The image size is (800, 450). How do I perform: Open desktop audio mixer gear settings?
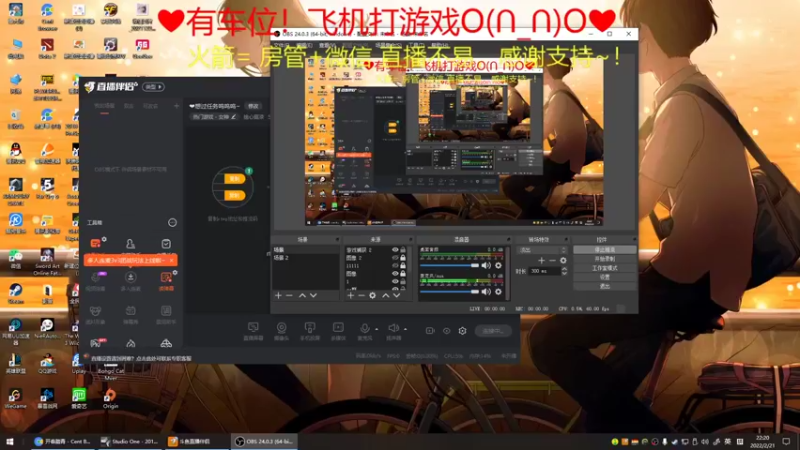(498, 265)
